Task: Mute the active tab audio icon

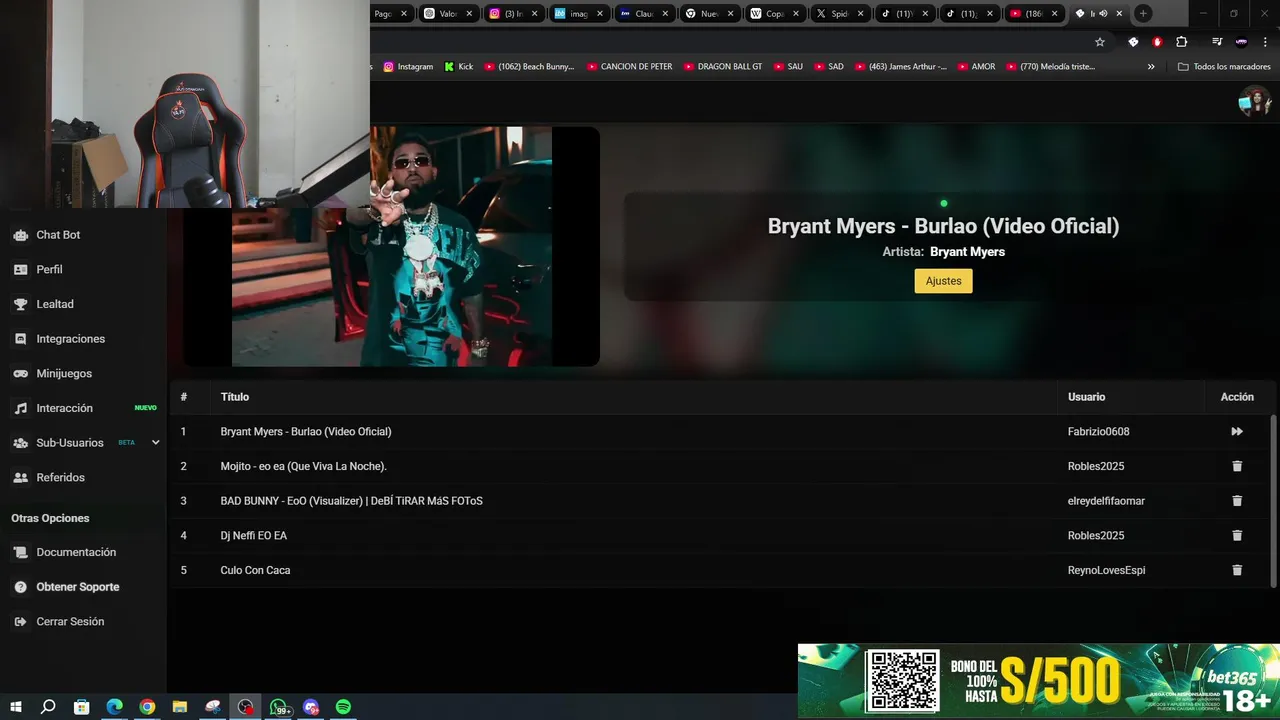Action: click(1104, 14)
